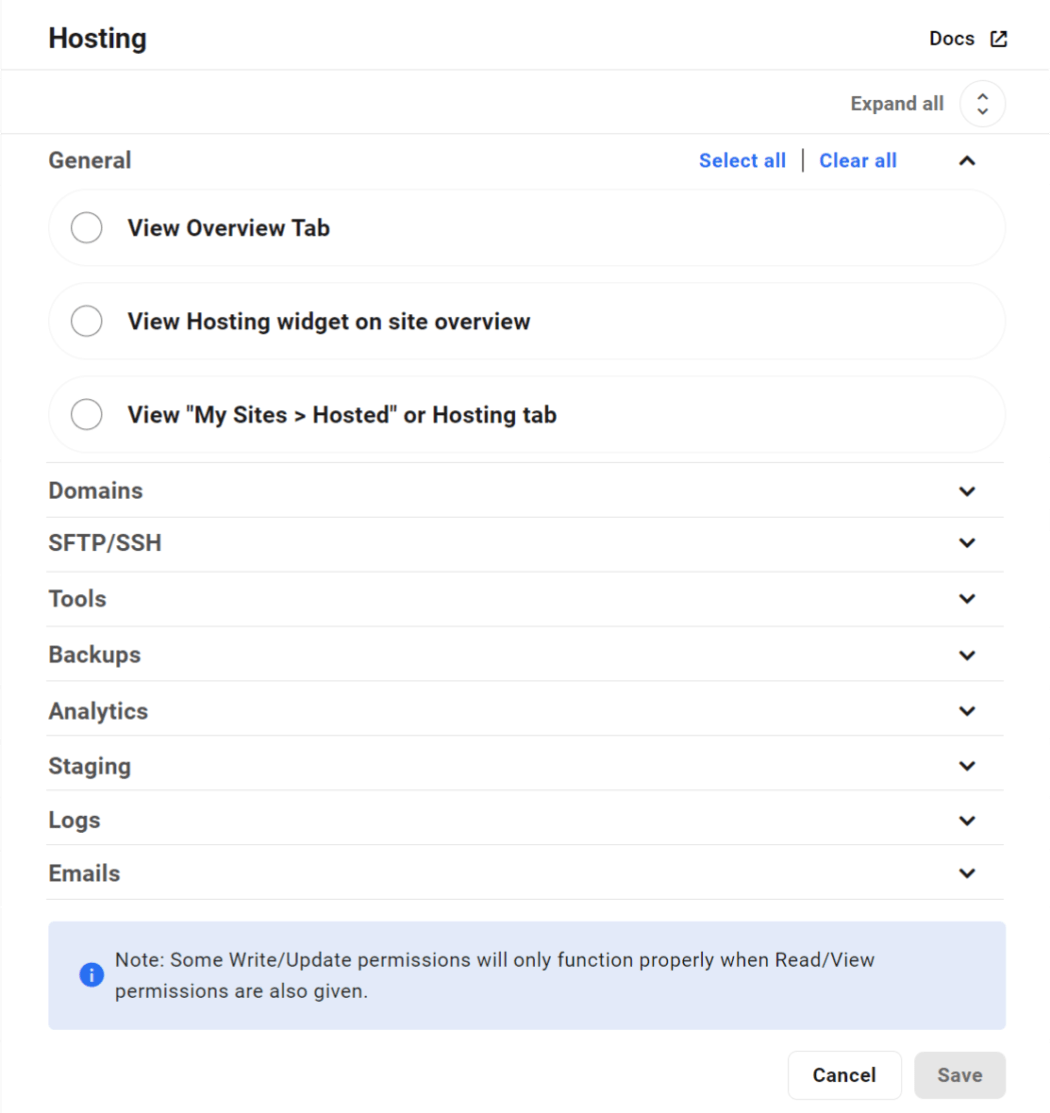Expand the Domains section

click(966, 491)
